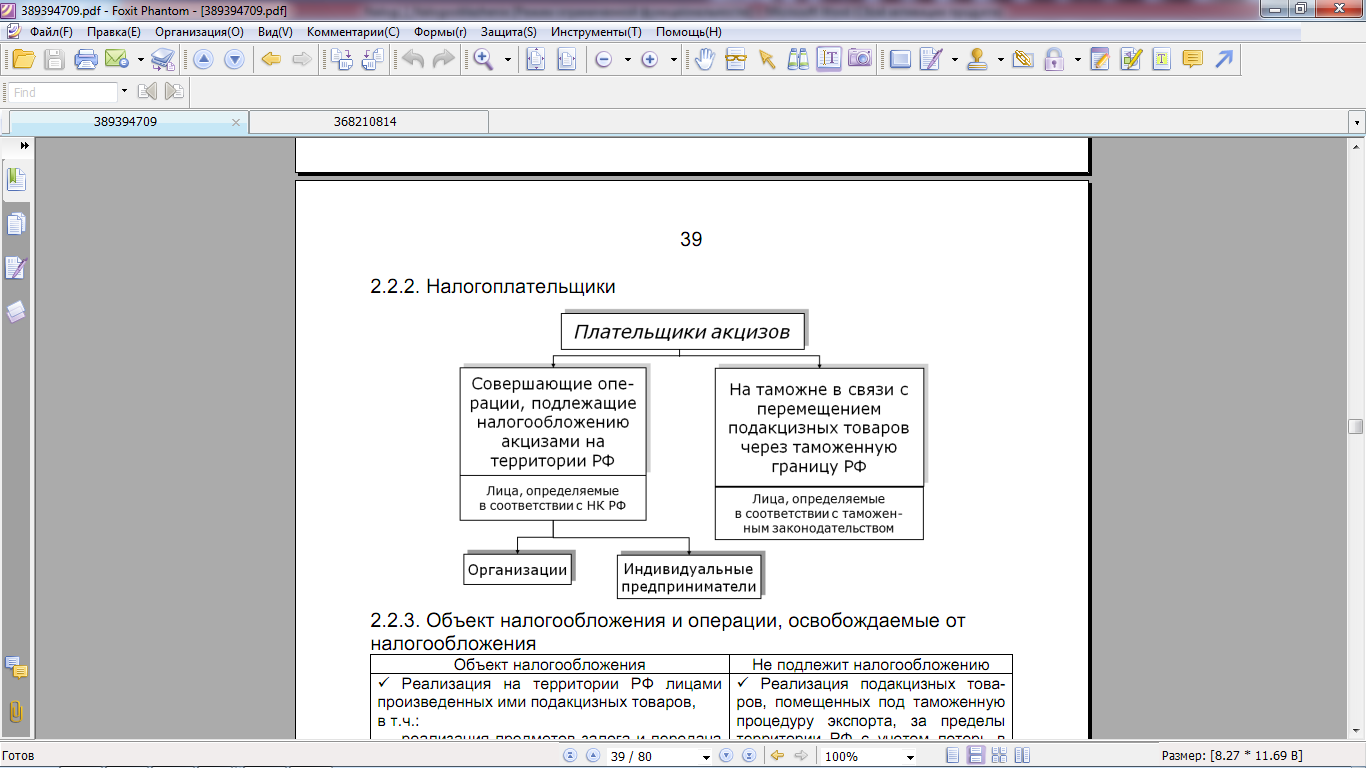Viewport: 1366px width, 768px height.
Task: Click the padlock security icon
Action: [1053, 59]
